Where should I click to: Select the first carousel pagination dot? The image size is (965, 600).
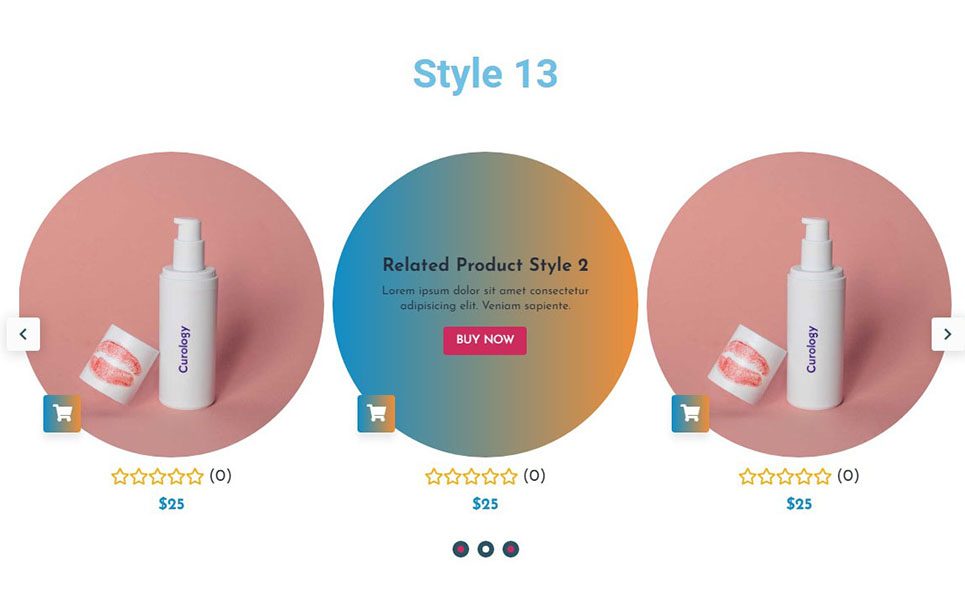[x=460, y=549]
